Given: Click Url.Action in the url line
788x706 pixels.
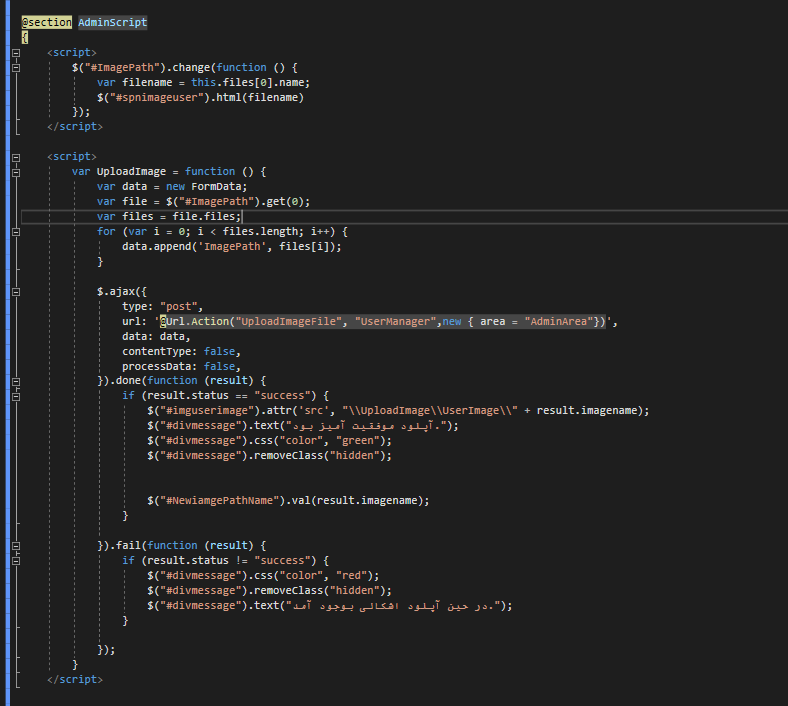Looking at the screenshot, I should [x=197, y=322].
